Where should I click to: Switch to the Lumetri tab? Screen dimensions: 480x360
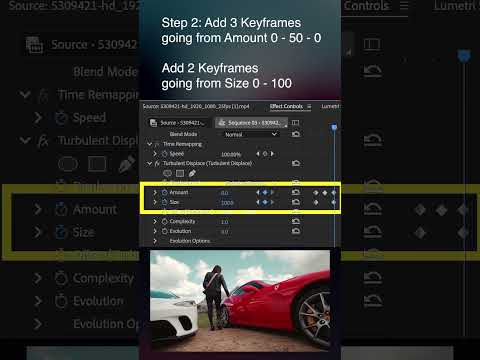pyautogui.click(x=330, y=106)
